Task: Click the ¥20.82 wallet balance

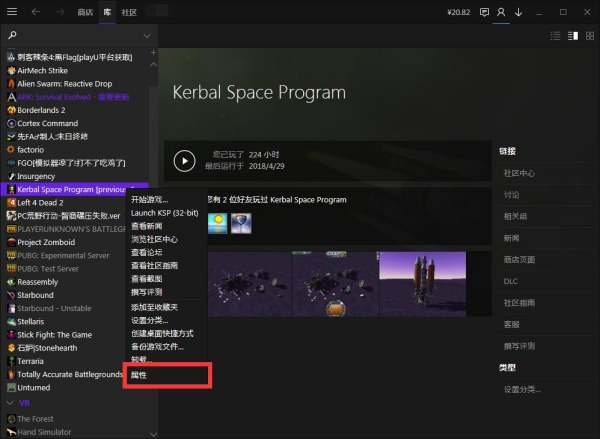Action: (x=458, y=12)
